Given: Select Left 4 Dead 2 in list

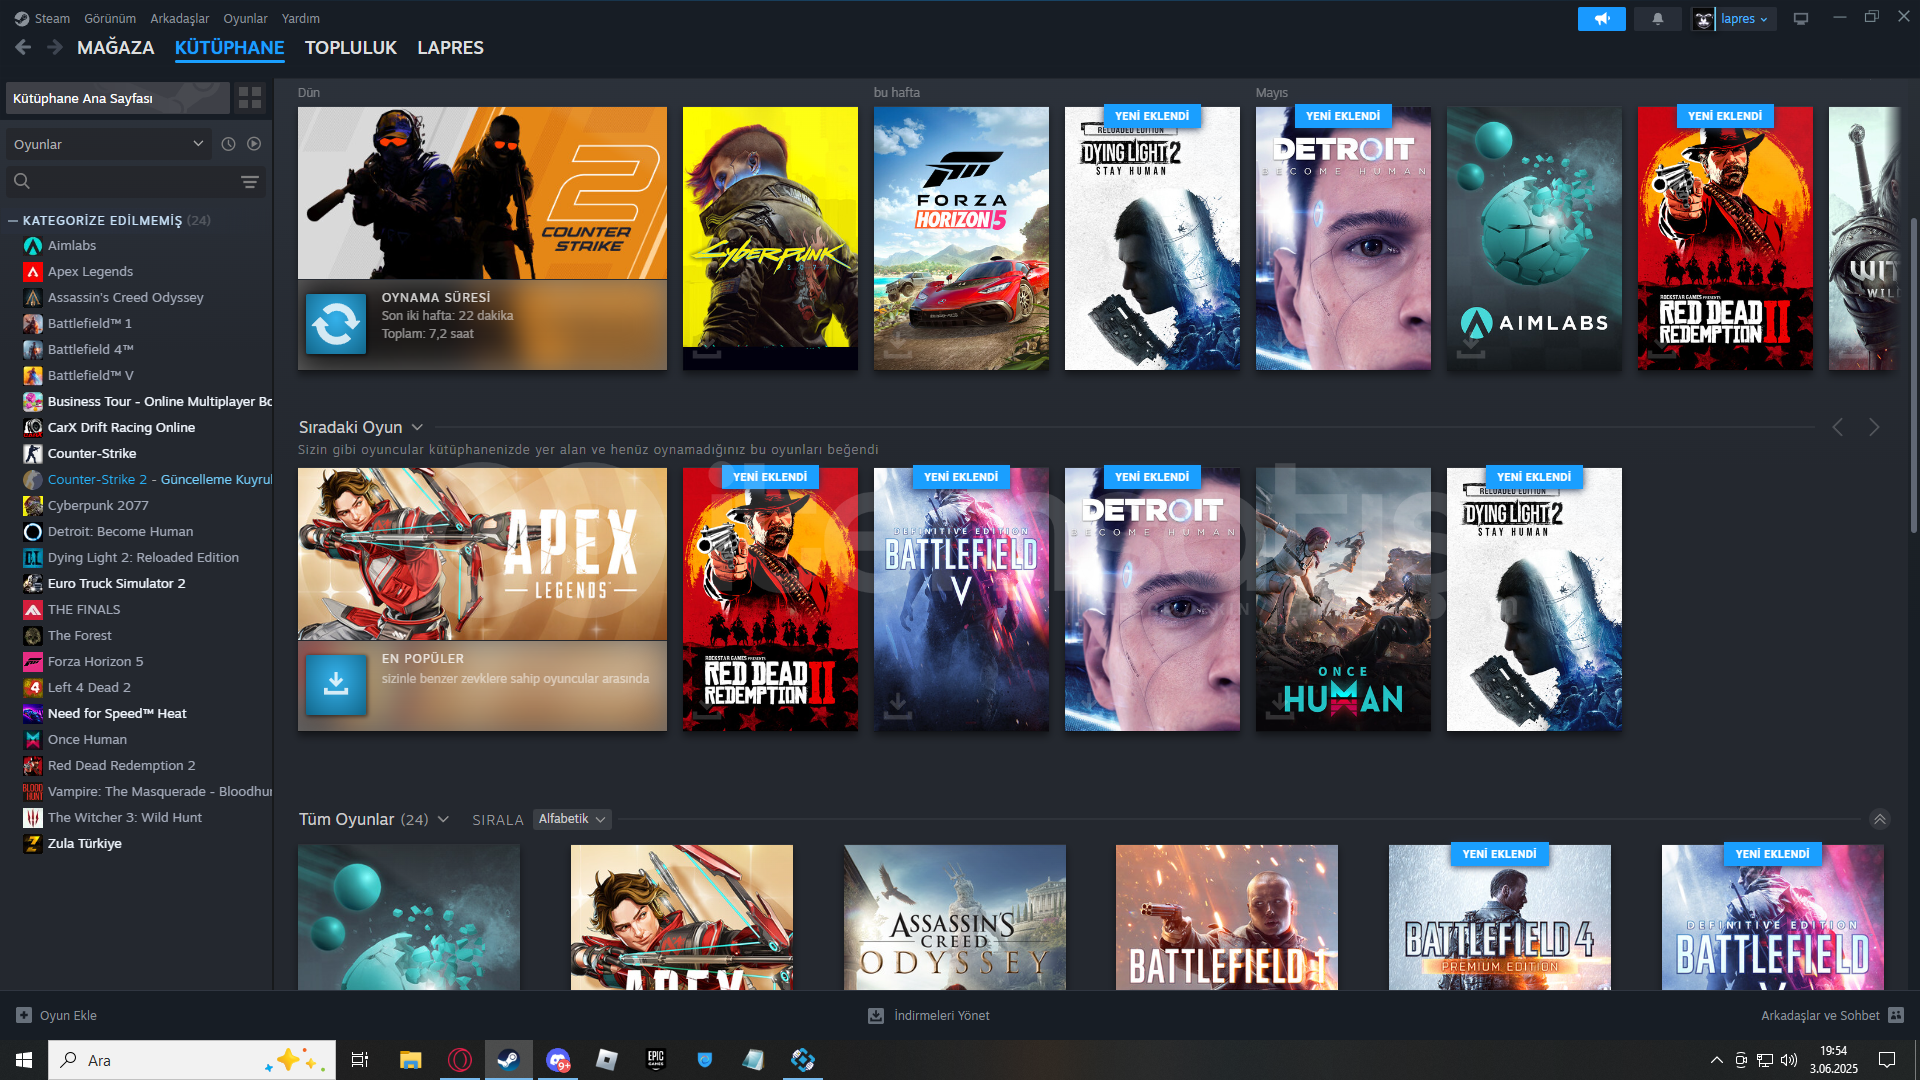Looking at the screenshot, I should pyautogui.click(x=89, y=687).
